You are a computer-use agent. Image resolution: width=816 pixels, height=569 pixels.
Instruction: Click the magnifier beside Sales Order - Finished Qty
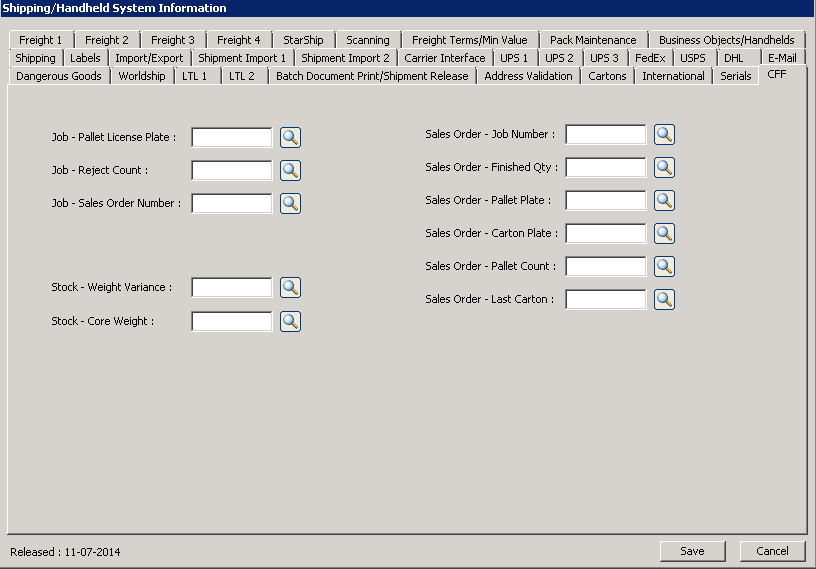(x=664, y=168)
